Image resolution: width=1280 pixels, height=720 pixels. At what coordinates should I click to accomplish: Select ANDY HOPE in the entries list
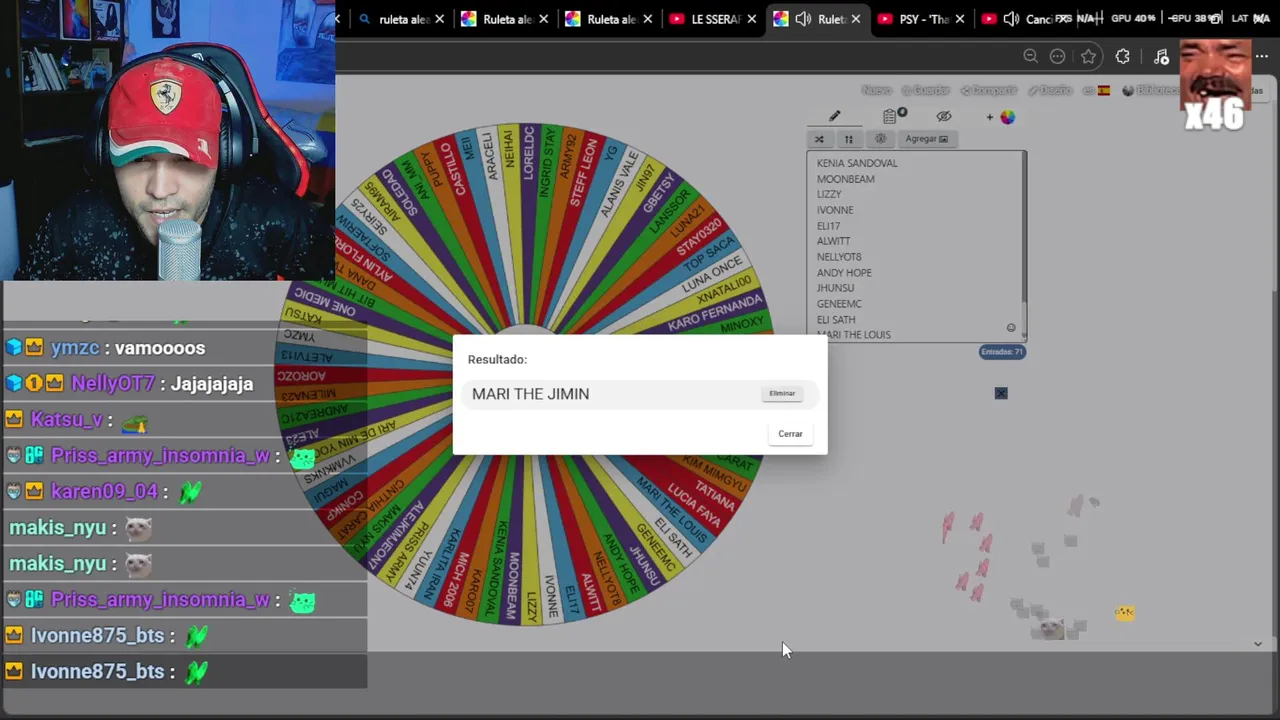coord(844,272)
